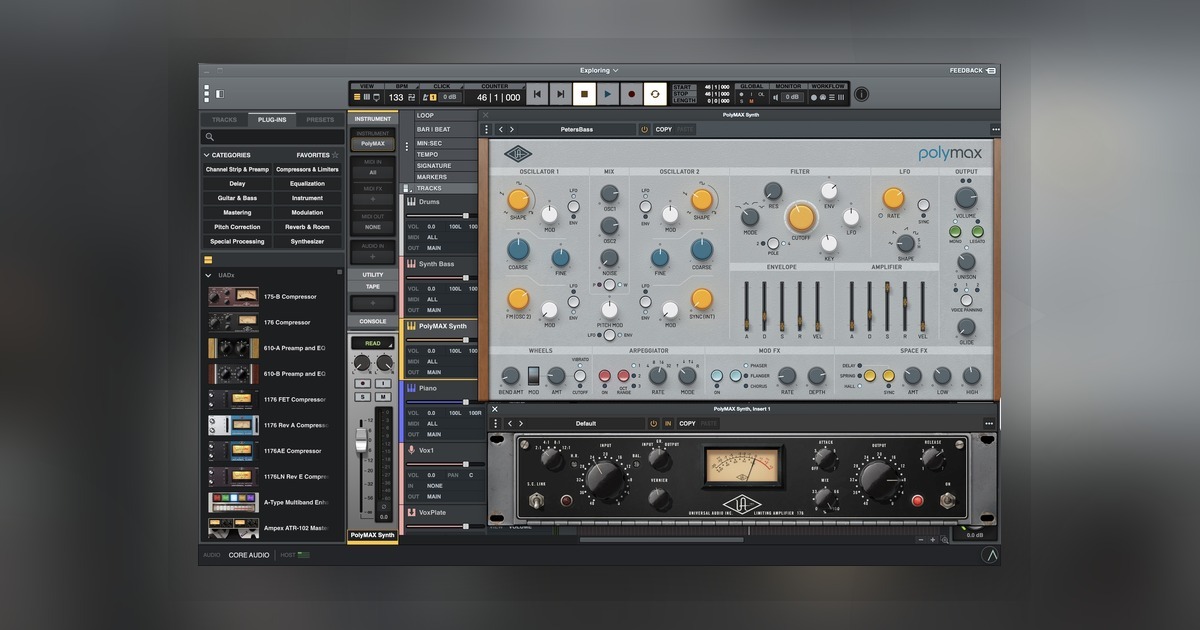Go to previous PolyMAX preset arrow
Image resolution: width=1200 pixels, height=630 pixels.
point(502,130)
